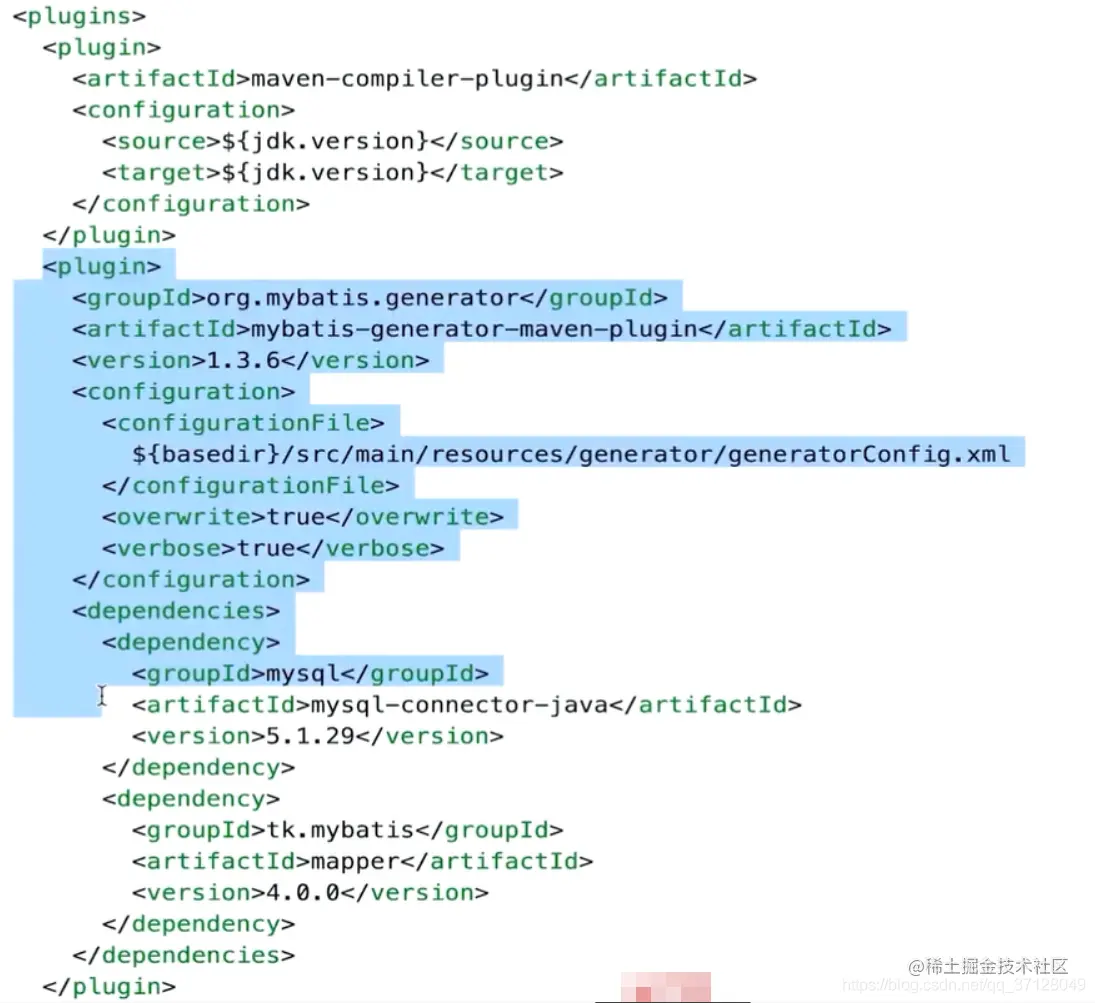Click the tk.mybatis groupId line
Image resolution: width=1095 pixels, height=1003 pixels.
pyautogui.click(x=347, y=830)
